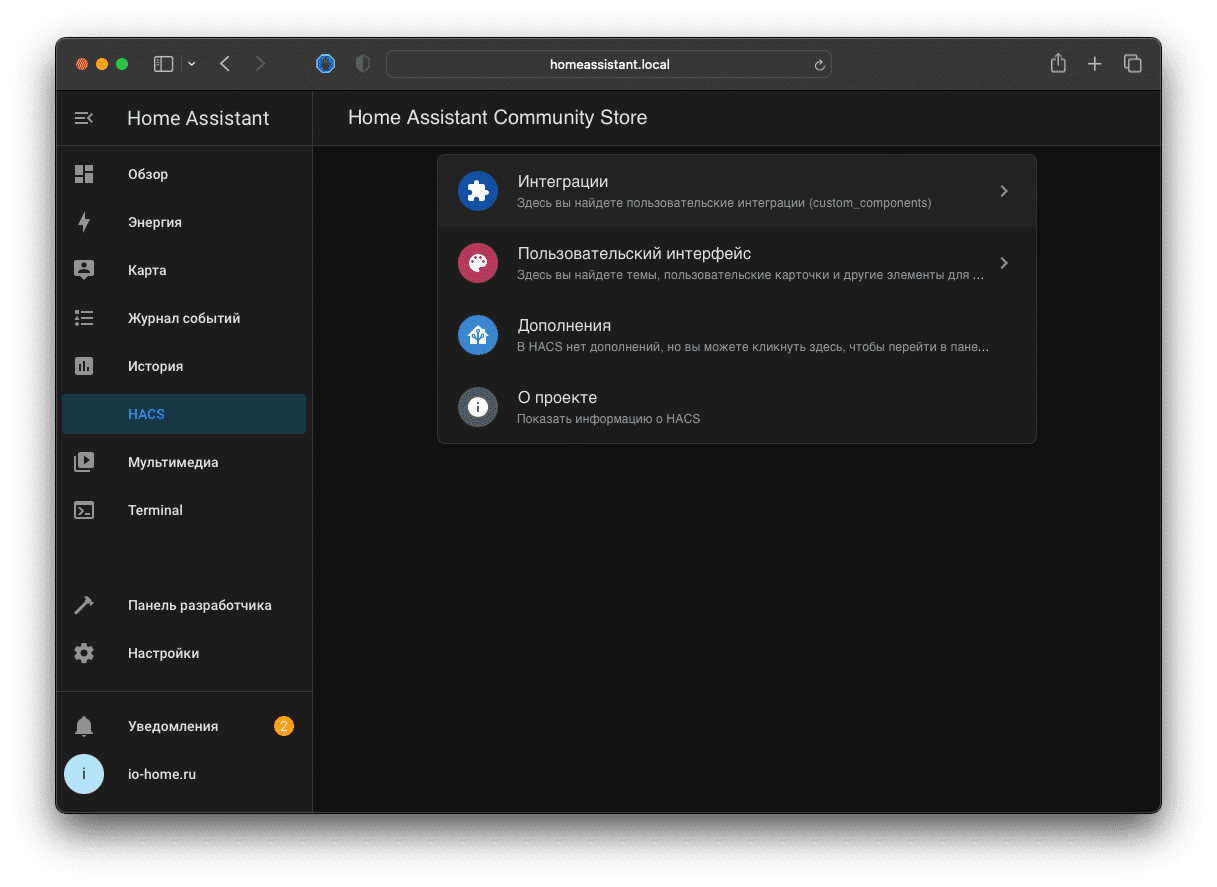The width and height of the screenshot is (1217, 887).
Task: Click the Дополнения house icon
Action: click(x=478, y=335)
